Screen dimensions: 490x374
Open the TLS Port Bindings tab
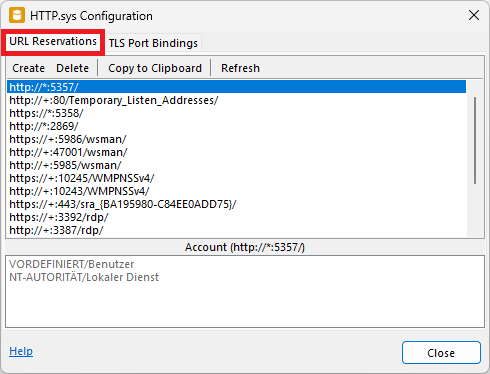coord(153,43)
